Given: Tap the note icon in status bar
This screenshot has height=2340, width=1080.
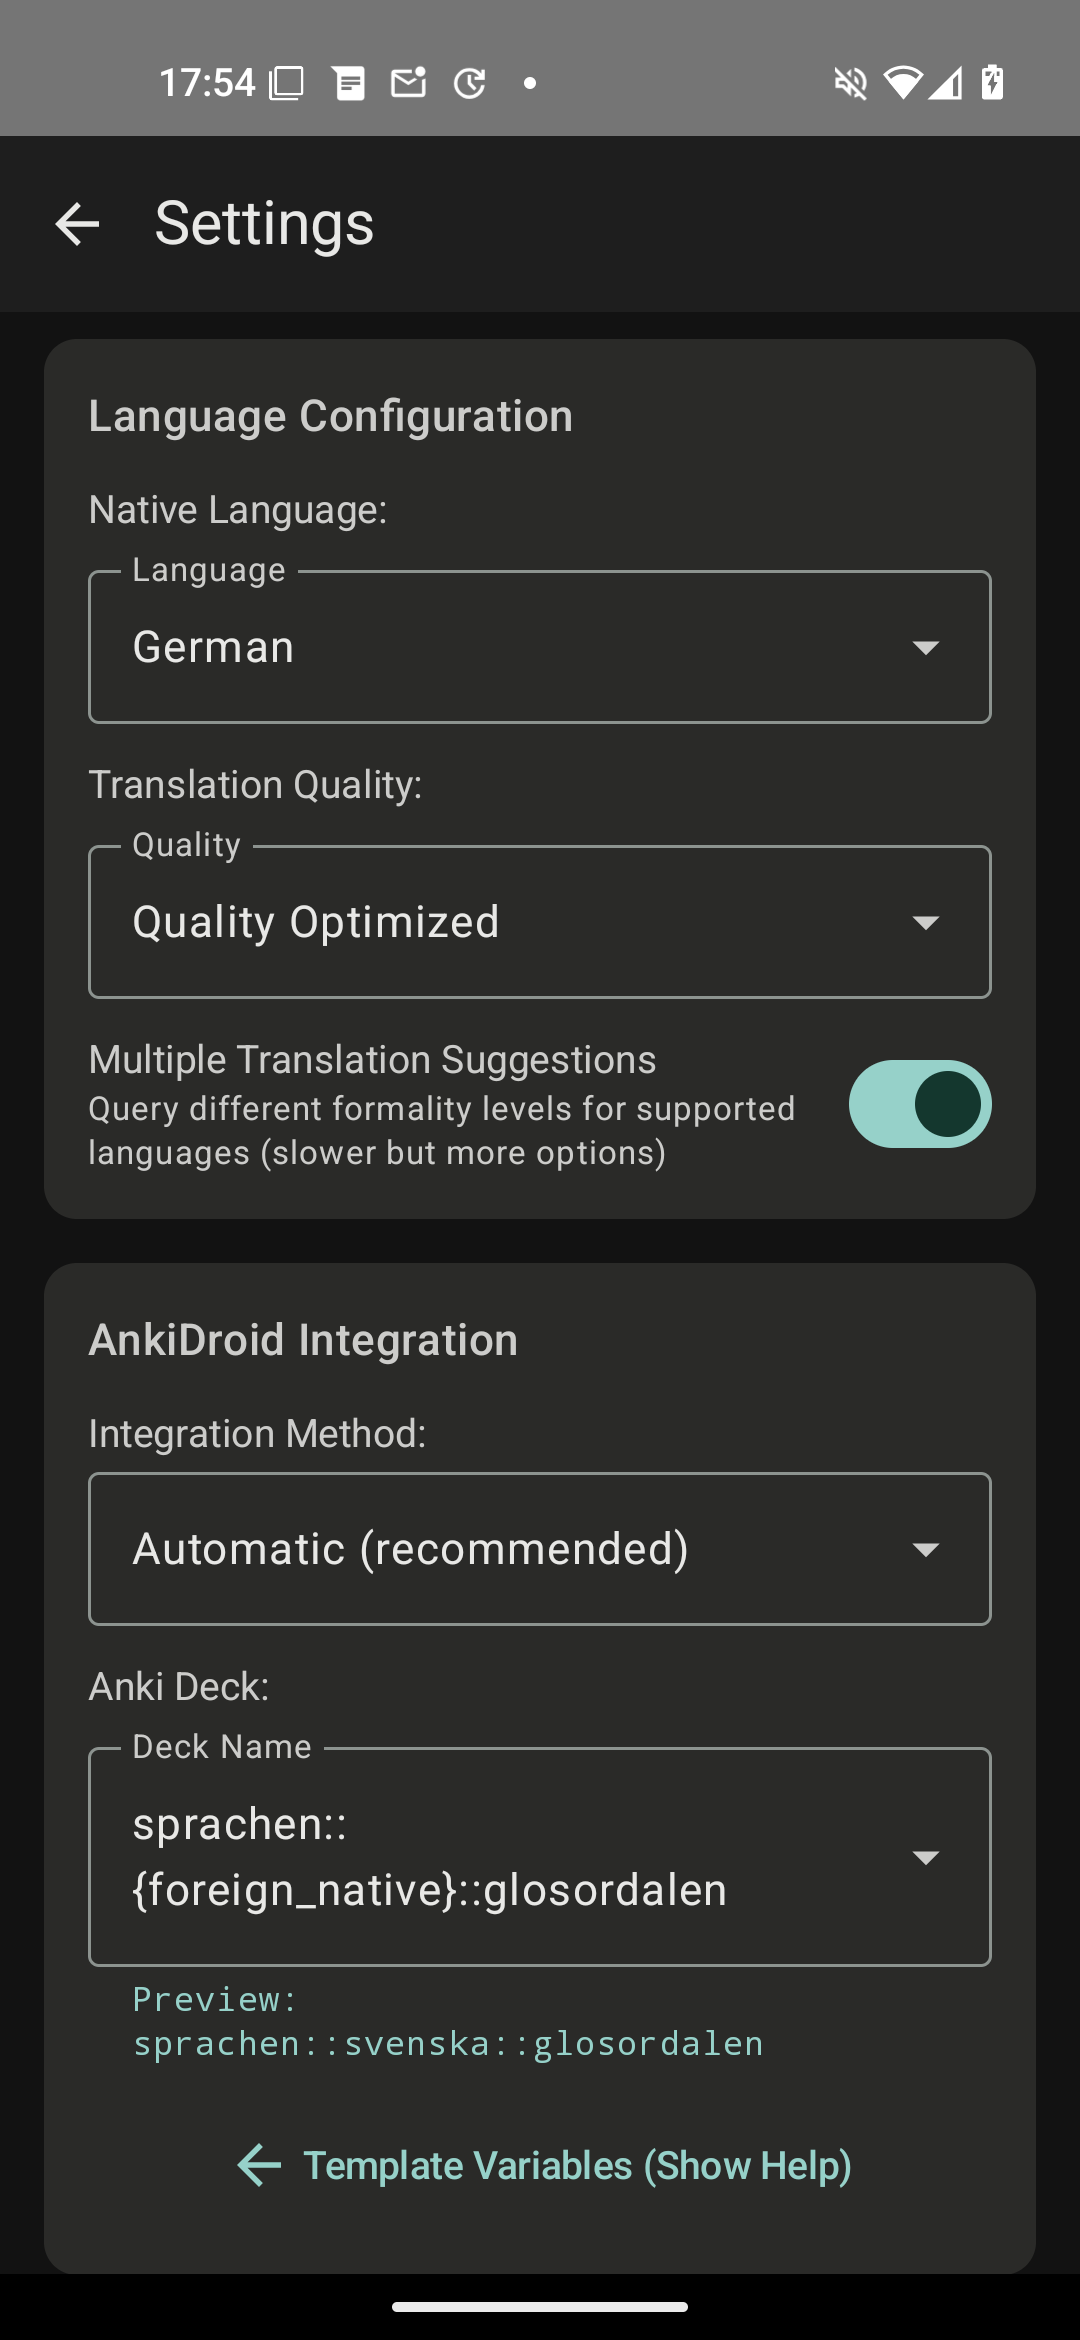Looking at the screenshot, I should pyautogui.click(x=349, y=83).
